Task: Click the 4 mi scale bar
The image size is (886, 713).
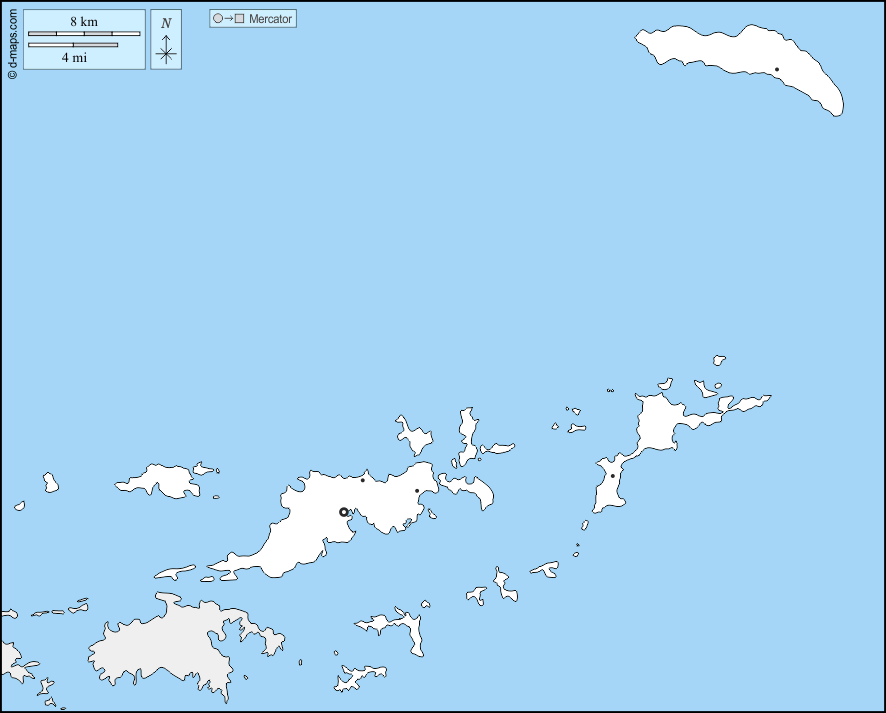Action: coord(73,45)
